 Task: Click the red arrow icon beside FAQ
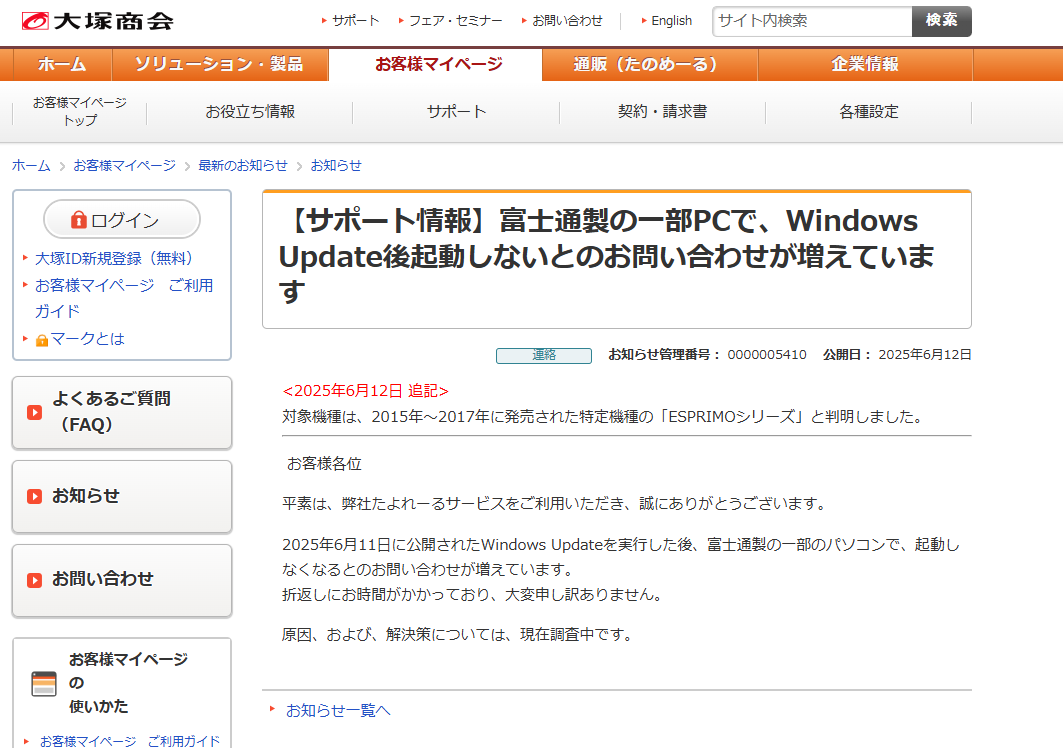(35, 412)
